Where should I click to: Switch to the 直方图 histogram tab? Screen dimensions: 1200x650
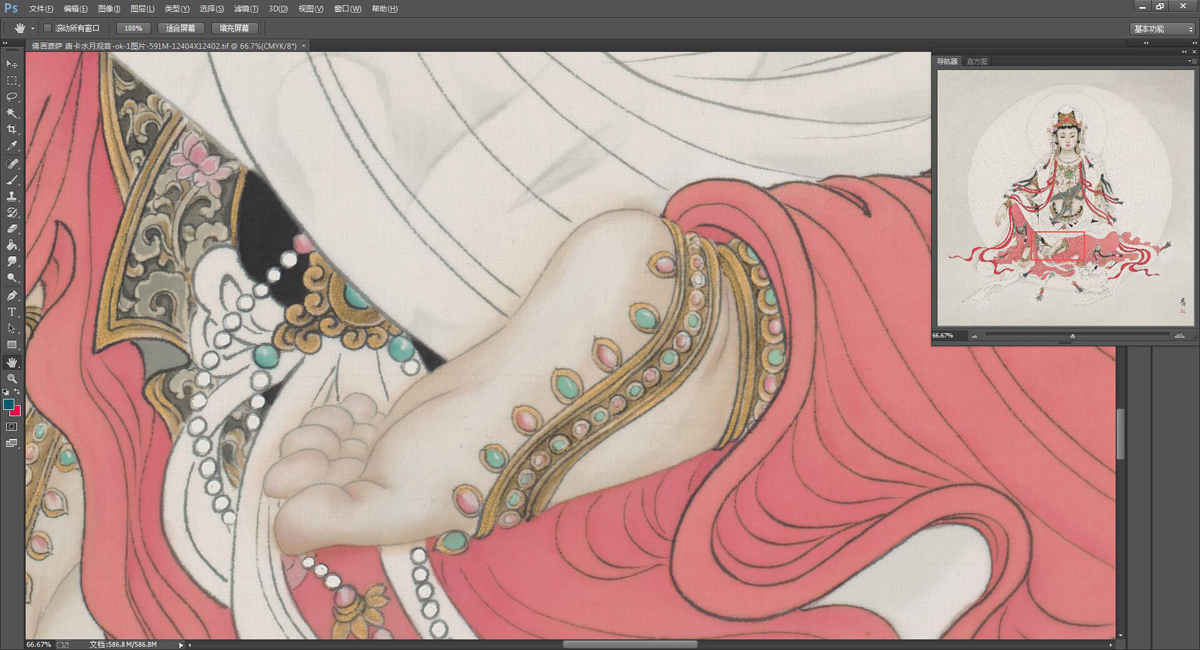pyautogui.click(x=977, y=62)
